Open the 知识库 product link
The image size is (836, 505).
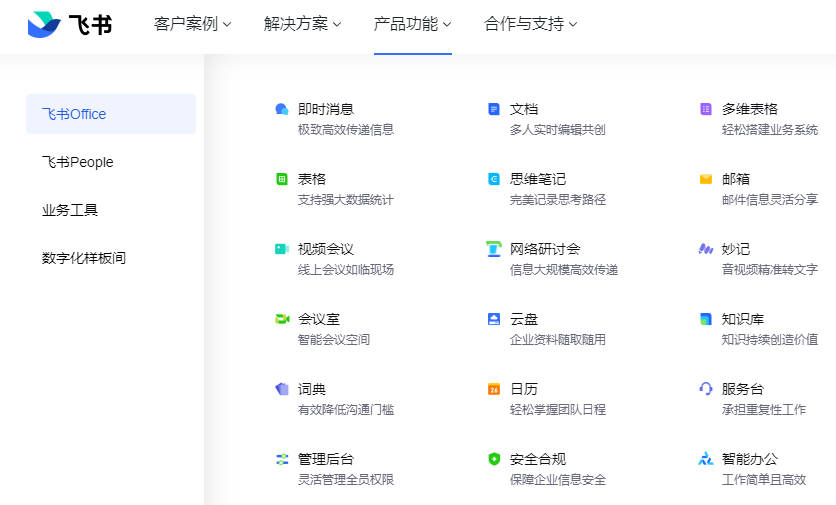pyautogui.click(x=743, y=319)
